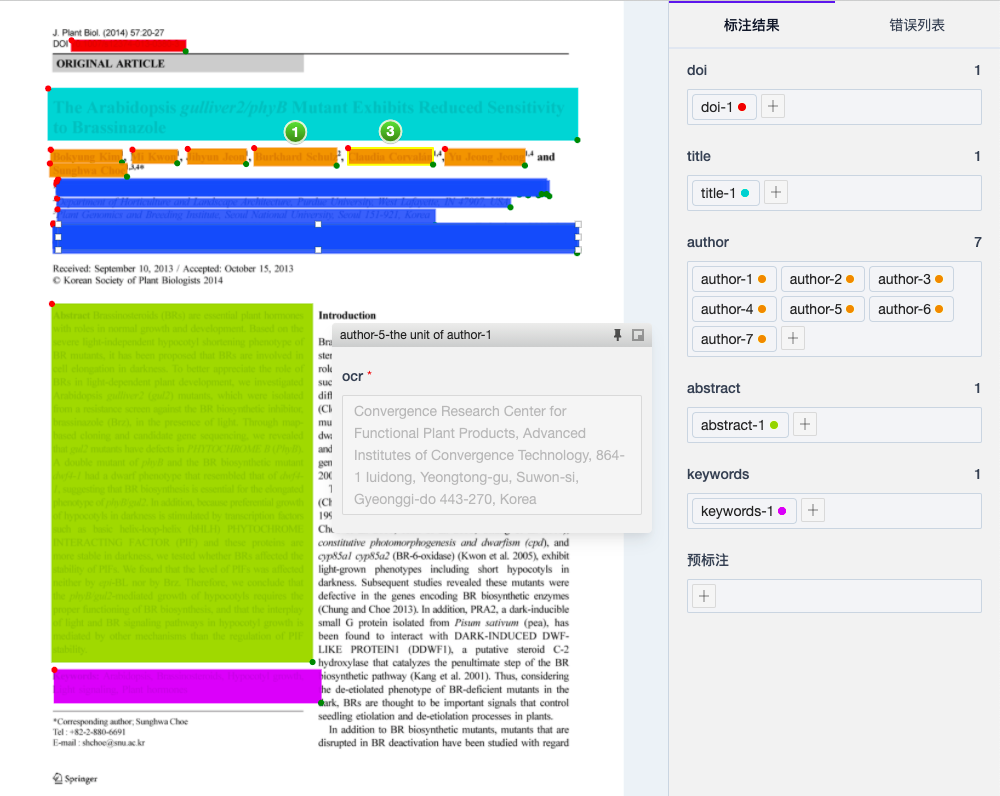The image size is (1000, 796).
Task: Maximize the author-5 popup panel
Action: 638,335
